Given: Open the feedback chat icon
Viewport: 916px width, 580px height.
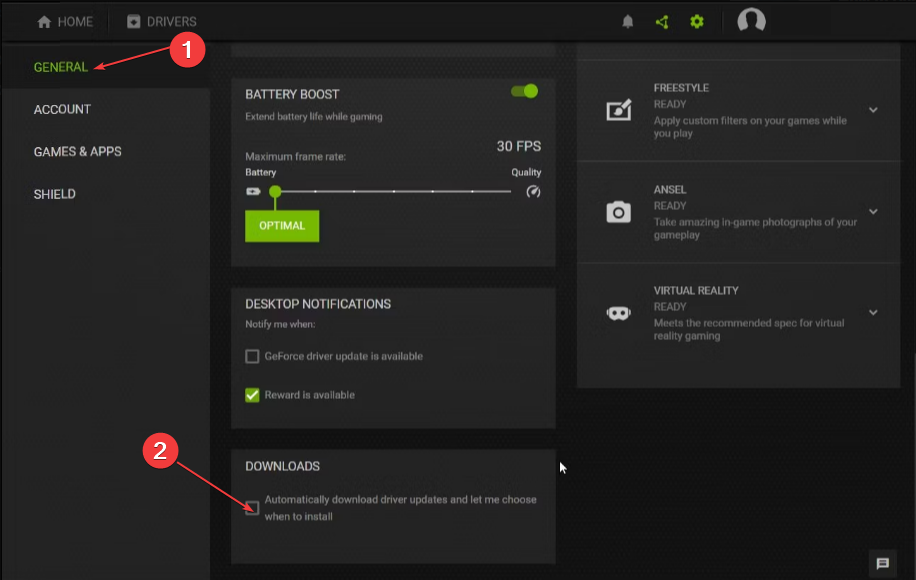Looking at the screenshot, I should [883, 563].
